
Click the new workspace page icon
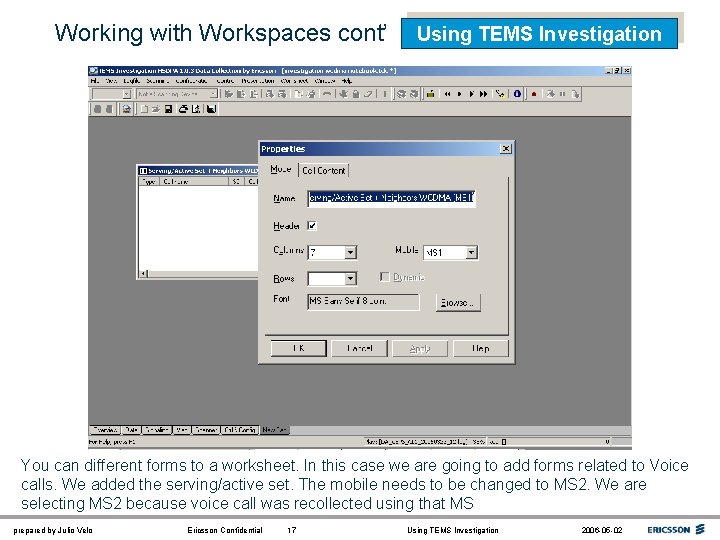coord(144,109)
